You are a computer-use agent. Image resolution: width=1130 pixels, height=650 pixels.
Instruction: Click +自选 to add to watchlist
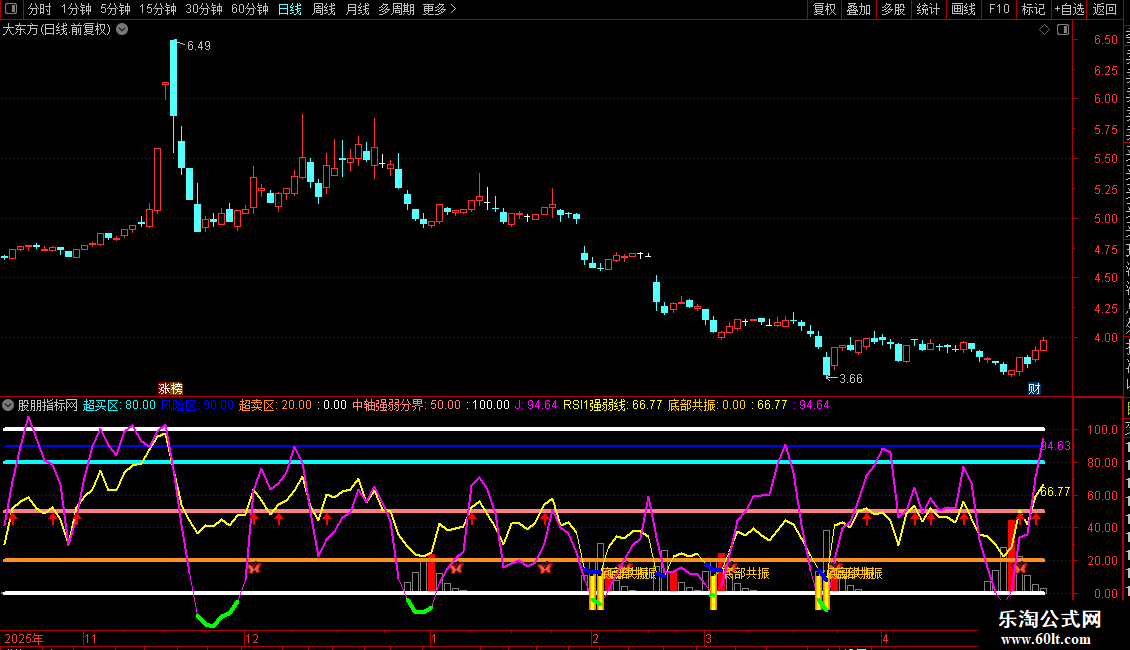tap(1069, 9)
